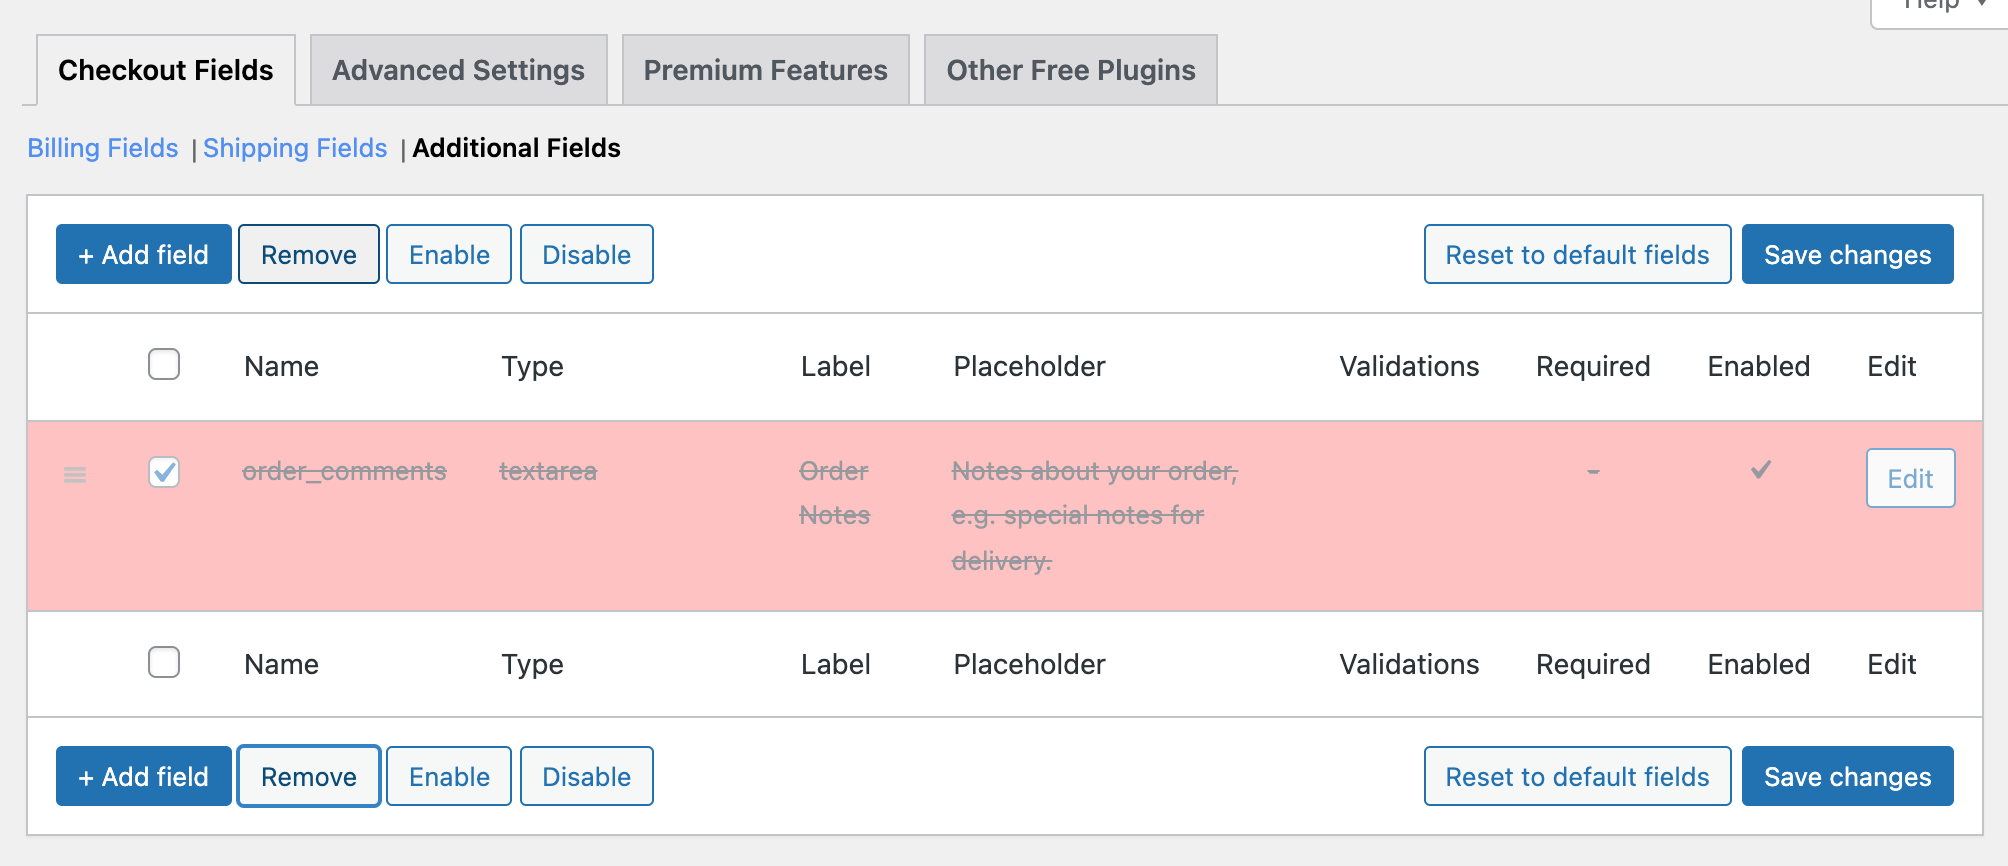Click the top Reset to default fields button
2008x866 pixels.
pos(1577,255)
